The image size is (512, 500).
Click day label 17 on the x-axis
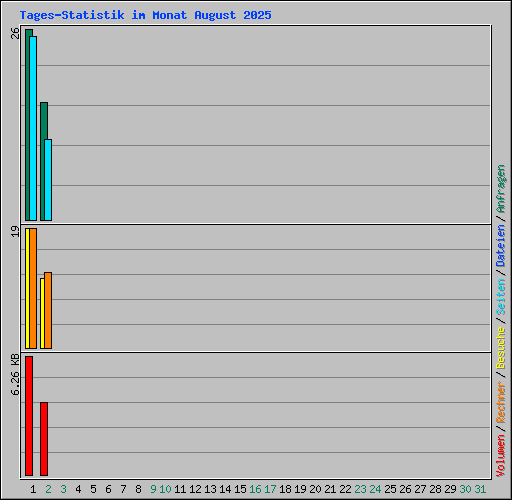click(x=270, y=489)
